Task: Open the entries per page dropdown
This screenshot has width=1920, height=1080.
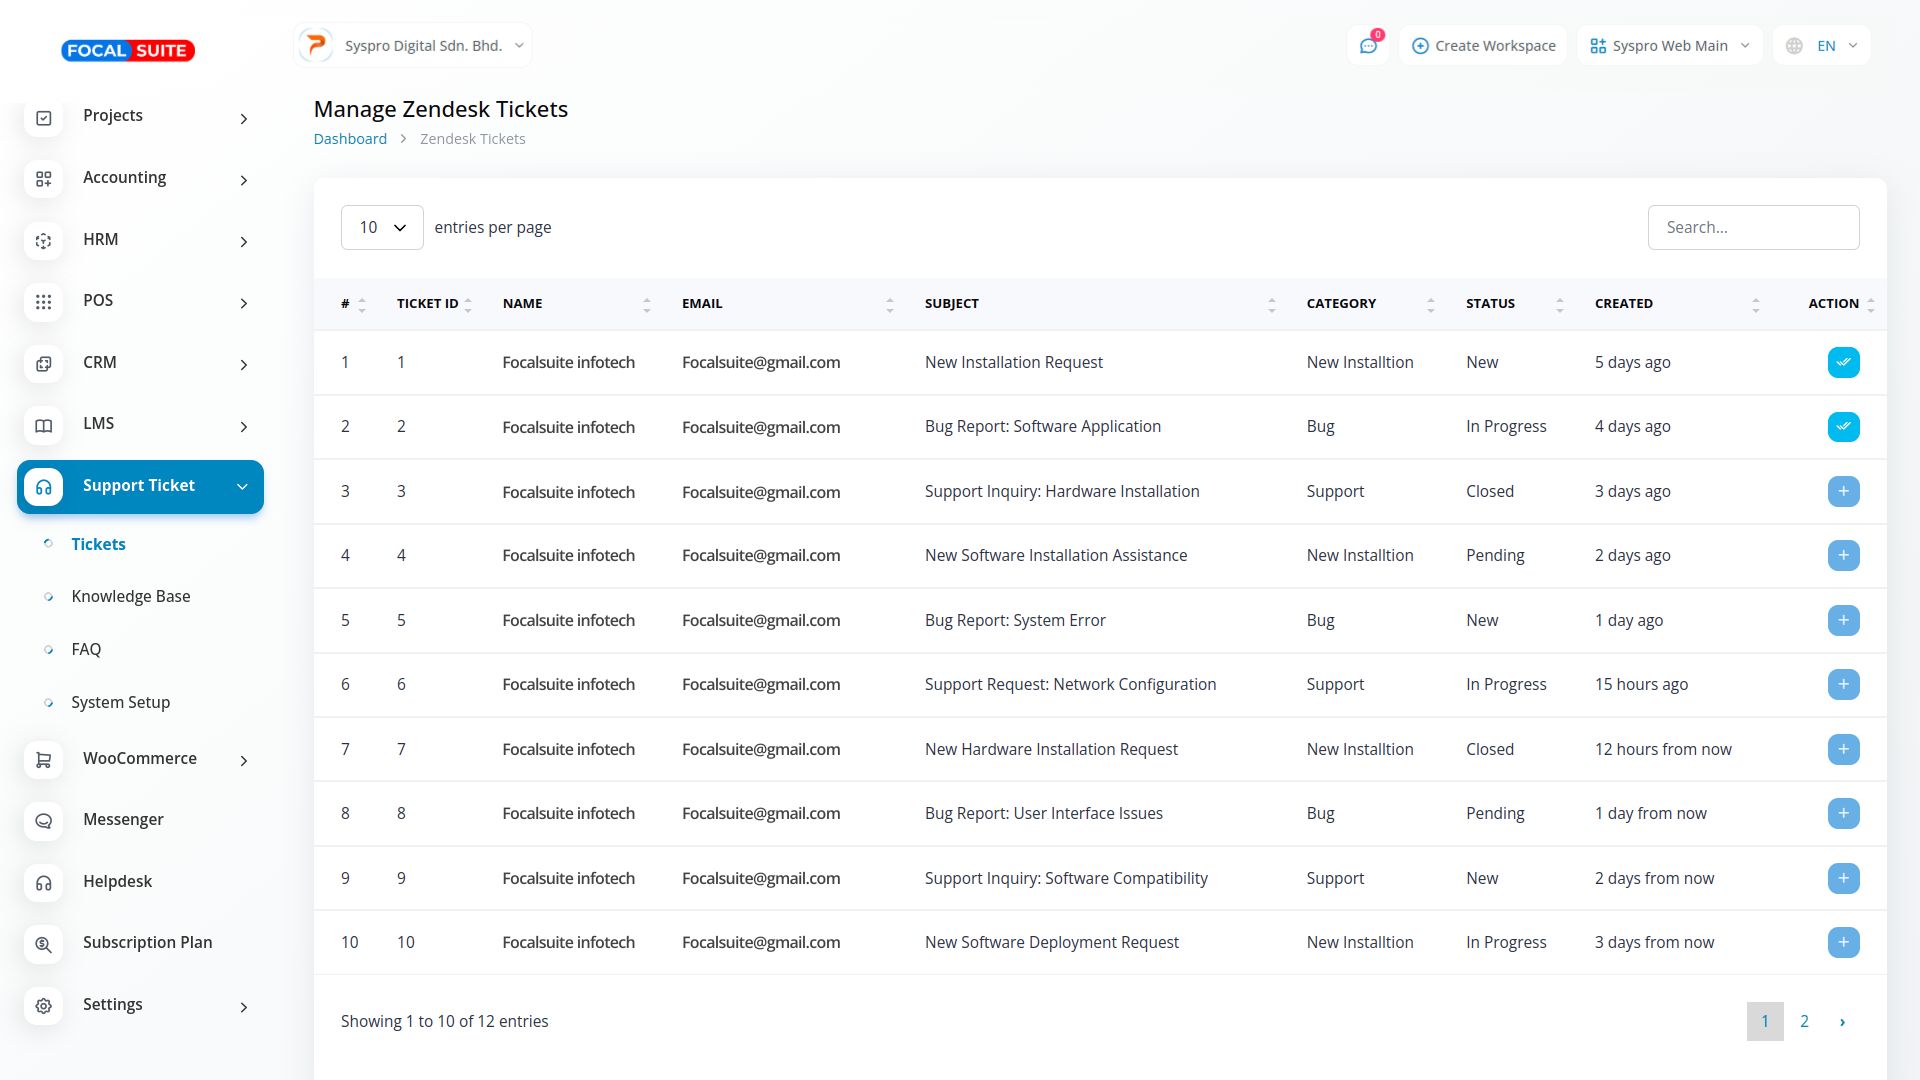Action: point(382,228)
